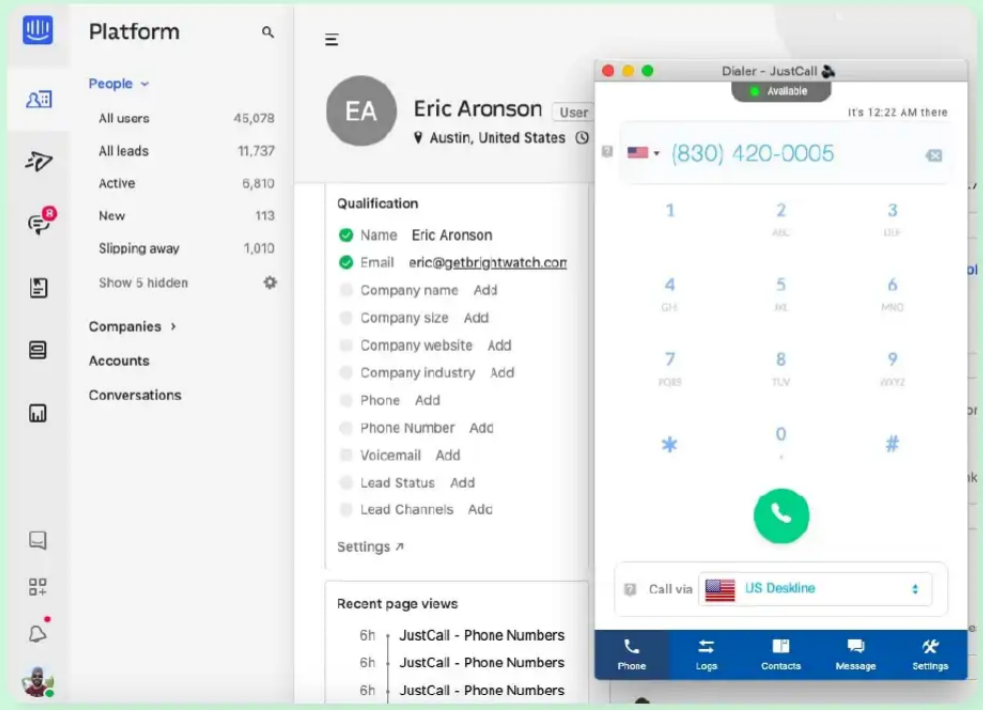Viewport: 983px width, 710px height.
Task: Toggle the Company size qualification circle
Action: coord(345,318)
